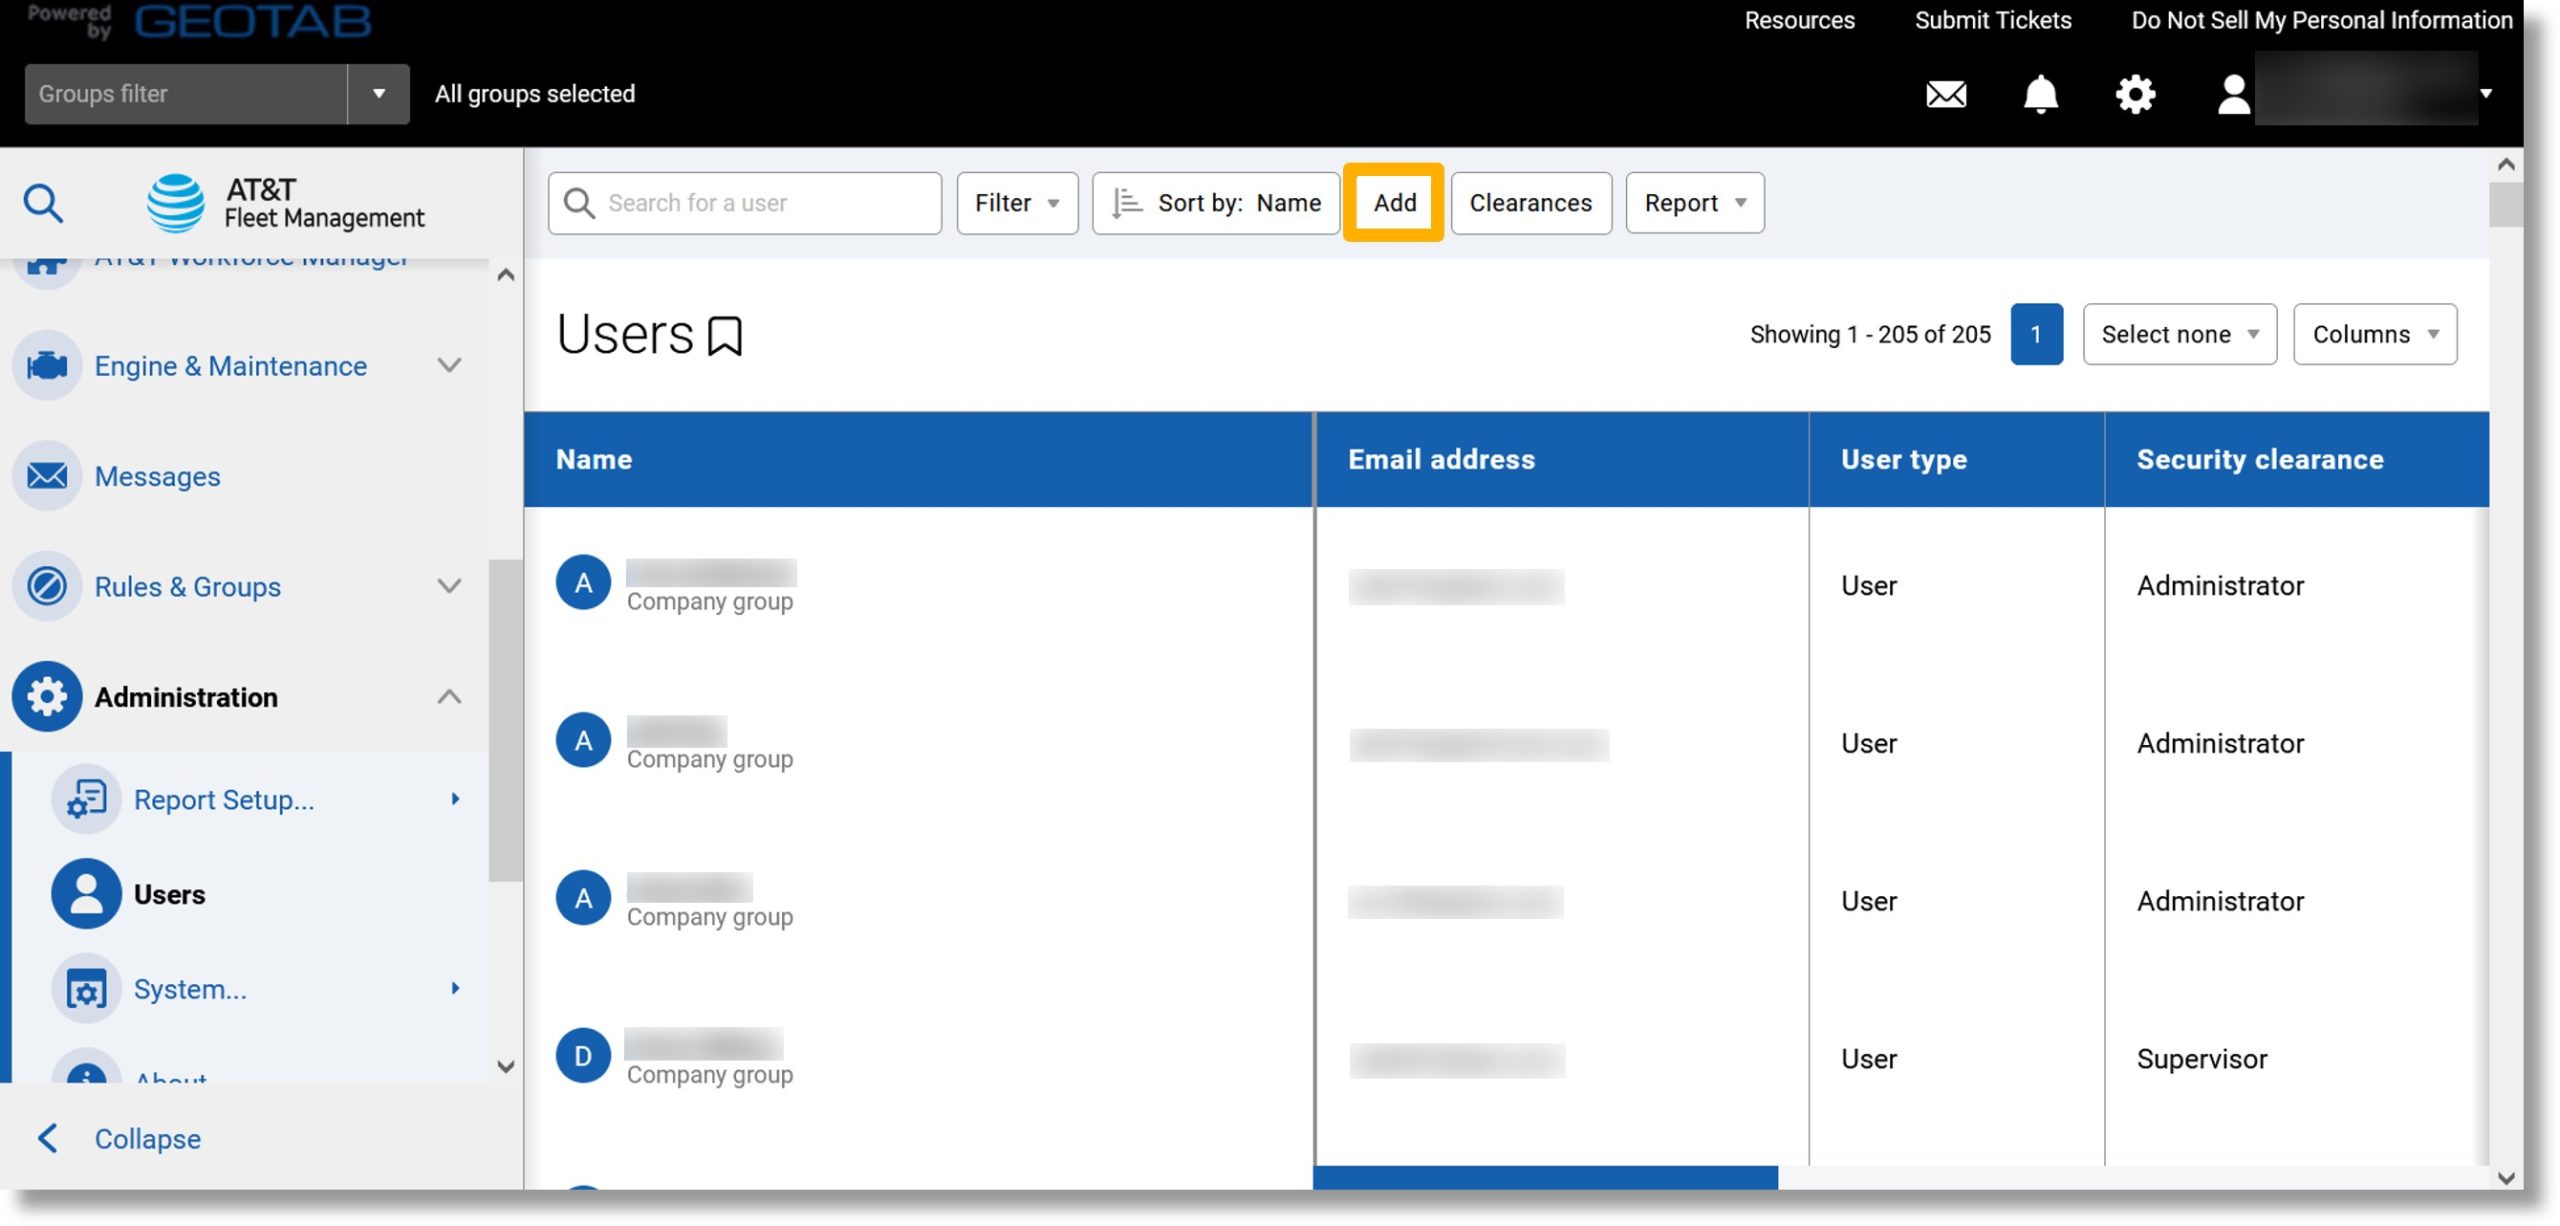Collapse the Administration section chevron
Screen dimensions: 2560x1226
(450, 696)
